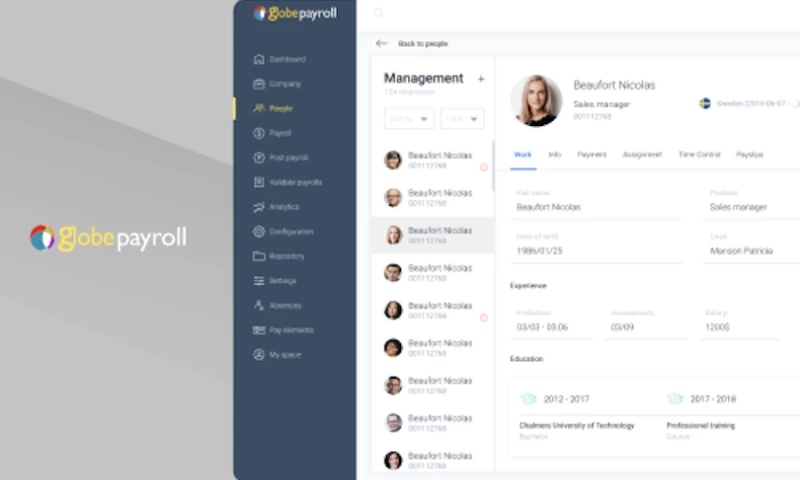The height and width of the screenshot is (480, 800).
Task: Click the Experience section heading
Action: pos(528,286)
